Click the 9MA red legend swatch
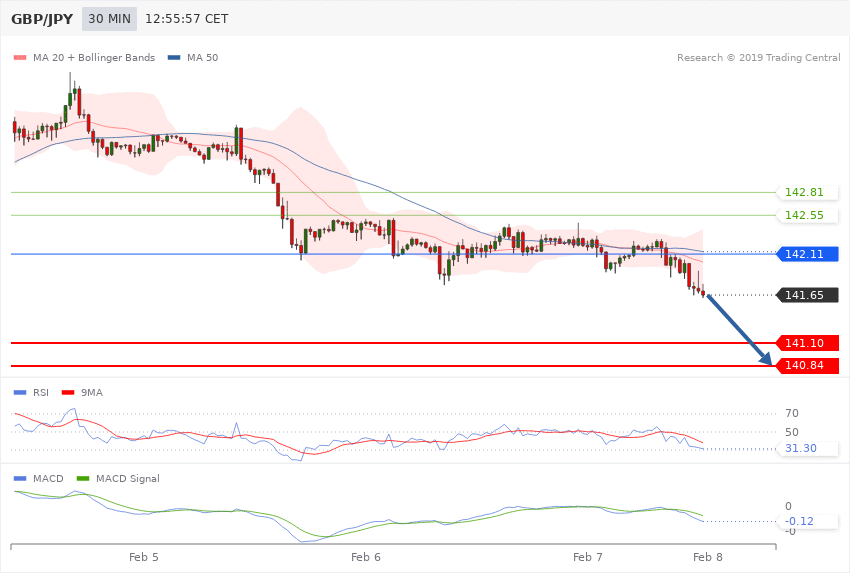 click(68, 392)
